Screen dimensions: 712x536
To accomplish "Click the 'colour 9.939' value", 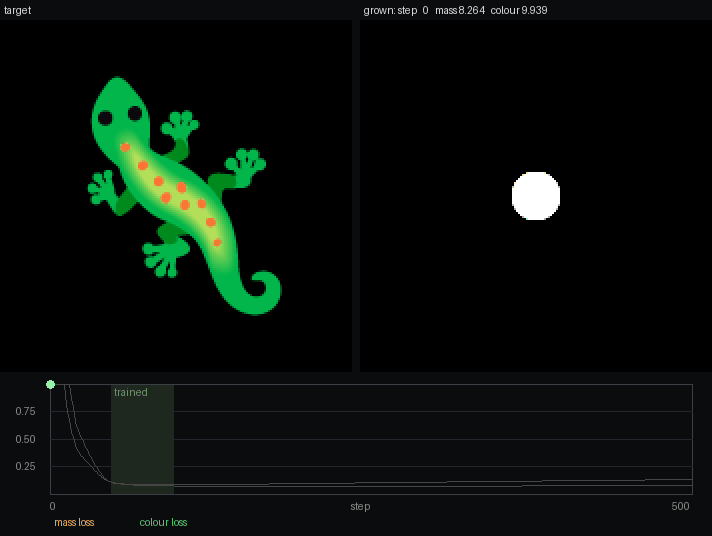I will (519, 10).
